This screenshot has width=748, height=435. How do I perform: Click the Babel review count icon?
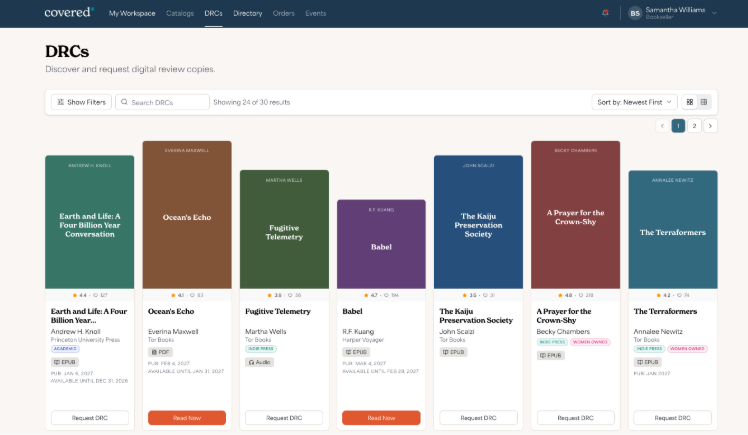[386, 295]
